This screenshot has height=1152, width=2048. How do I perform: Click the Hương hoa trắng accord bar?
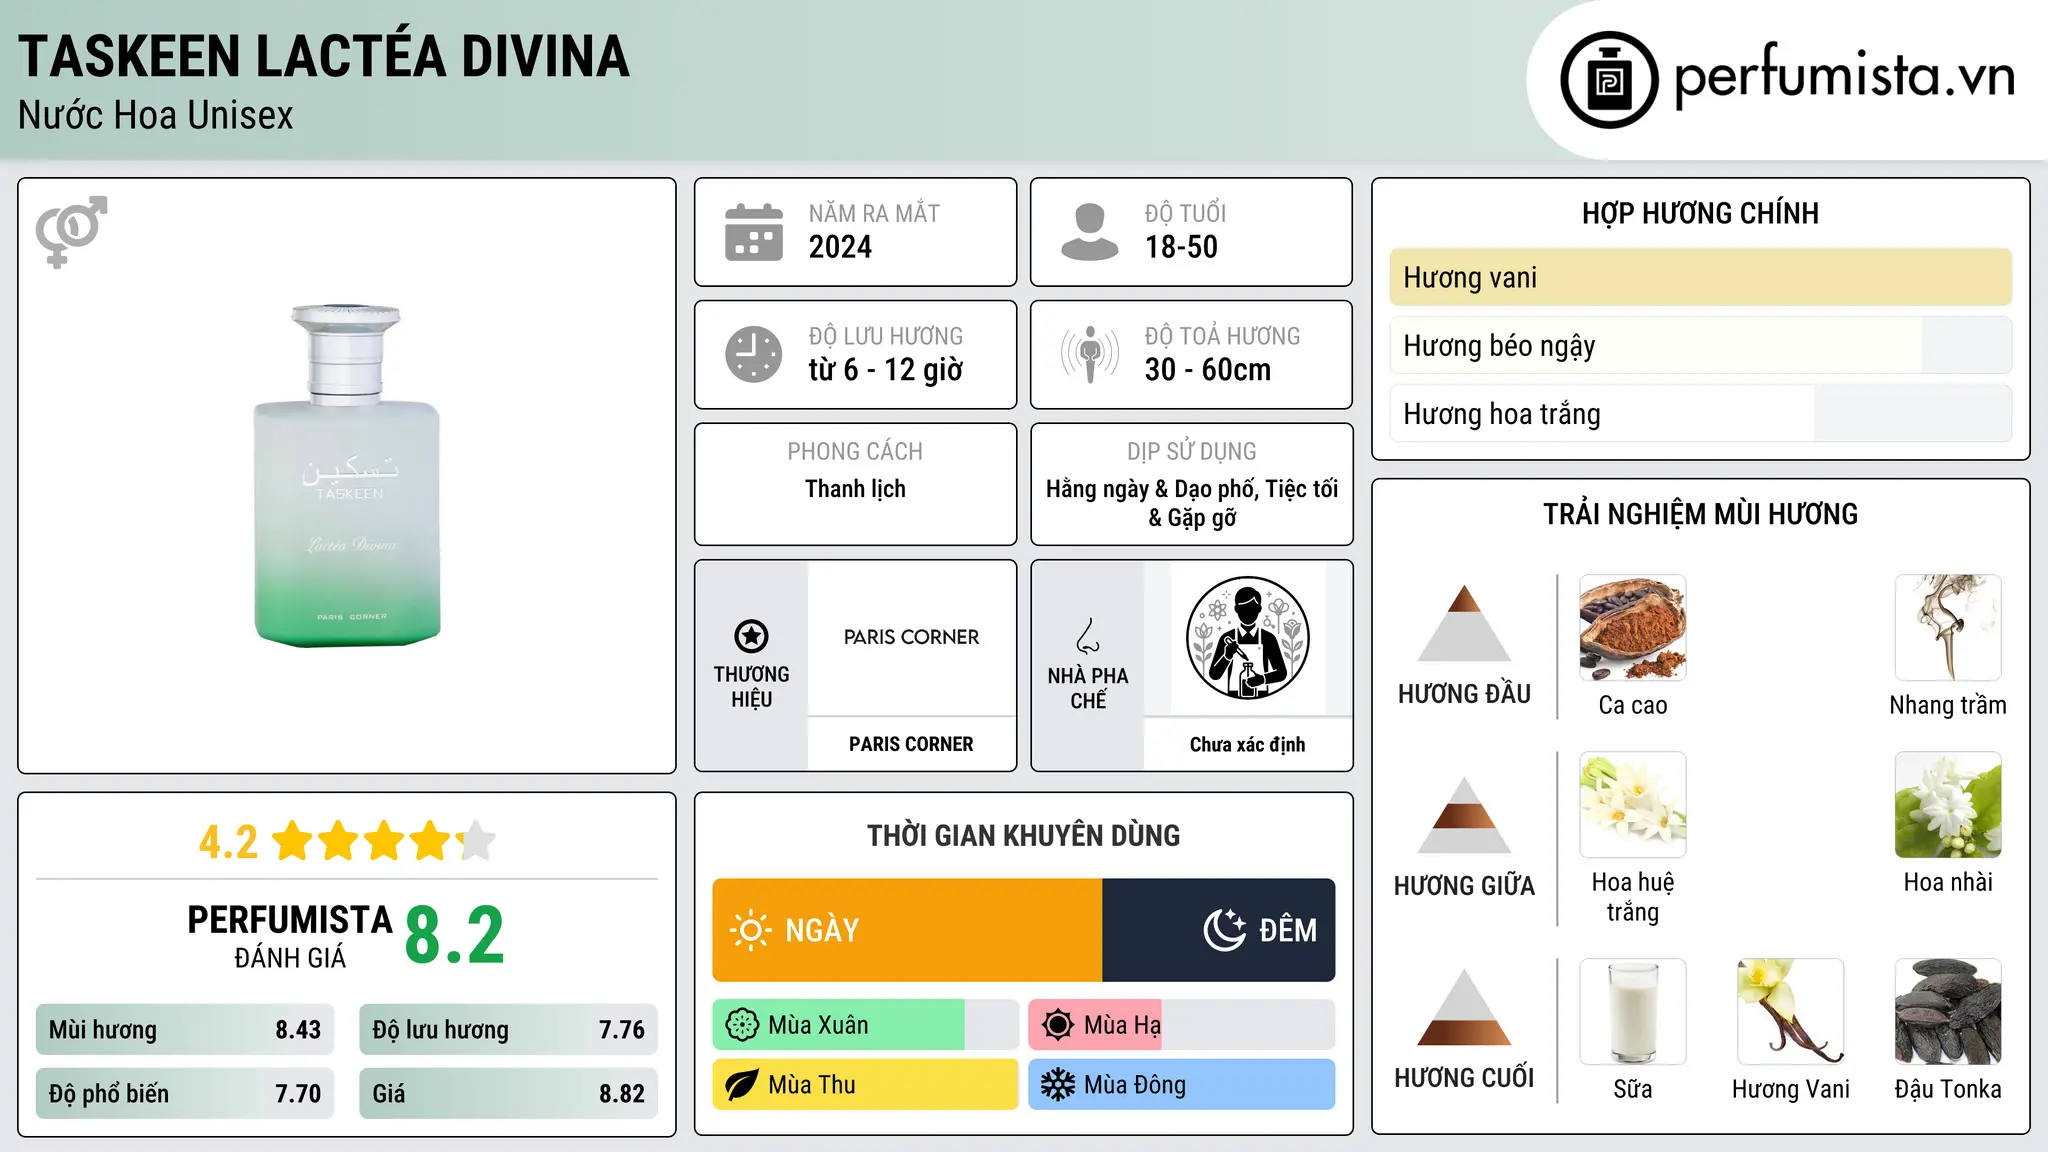[1701, 414]
